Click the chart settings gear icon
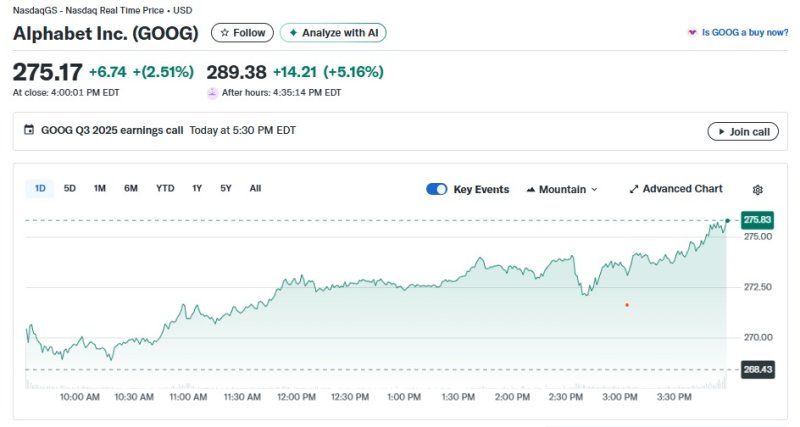Screen dimensions: 800x427 (757, 189)
